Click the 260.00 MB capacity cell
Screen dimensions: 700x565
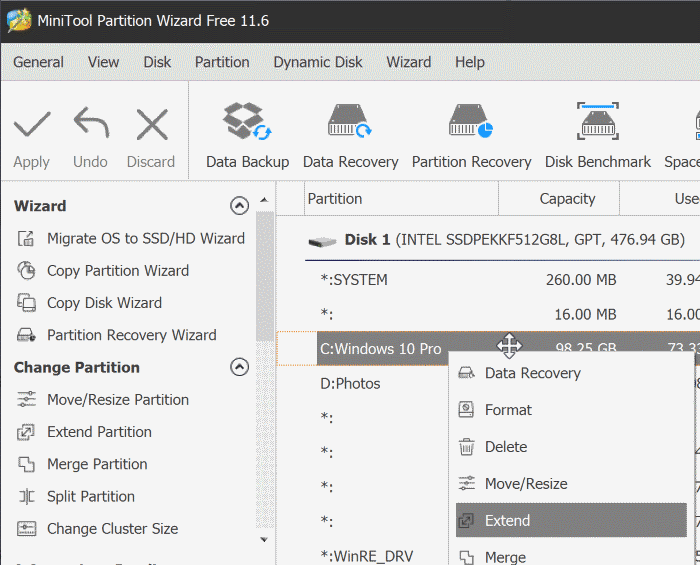(x=581, y=280)
